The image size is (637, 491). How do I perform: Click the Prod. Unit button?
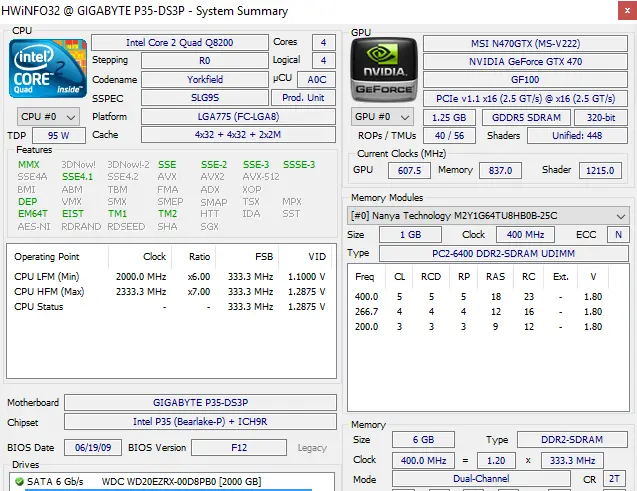303,98
